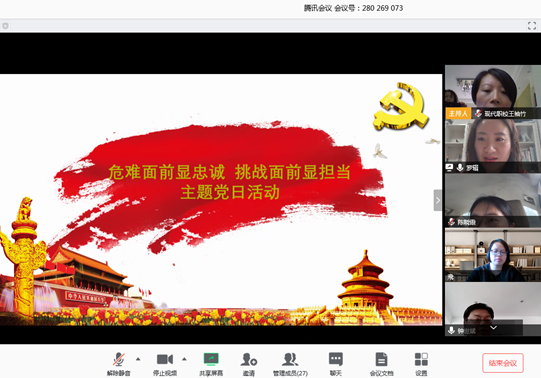Select 罗娟 participant video thumbnail

click(493, 146)
